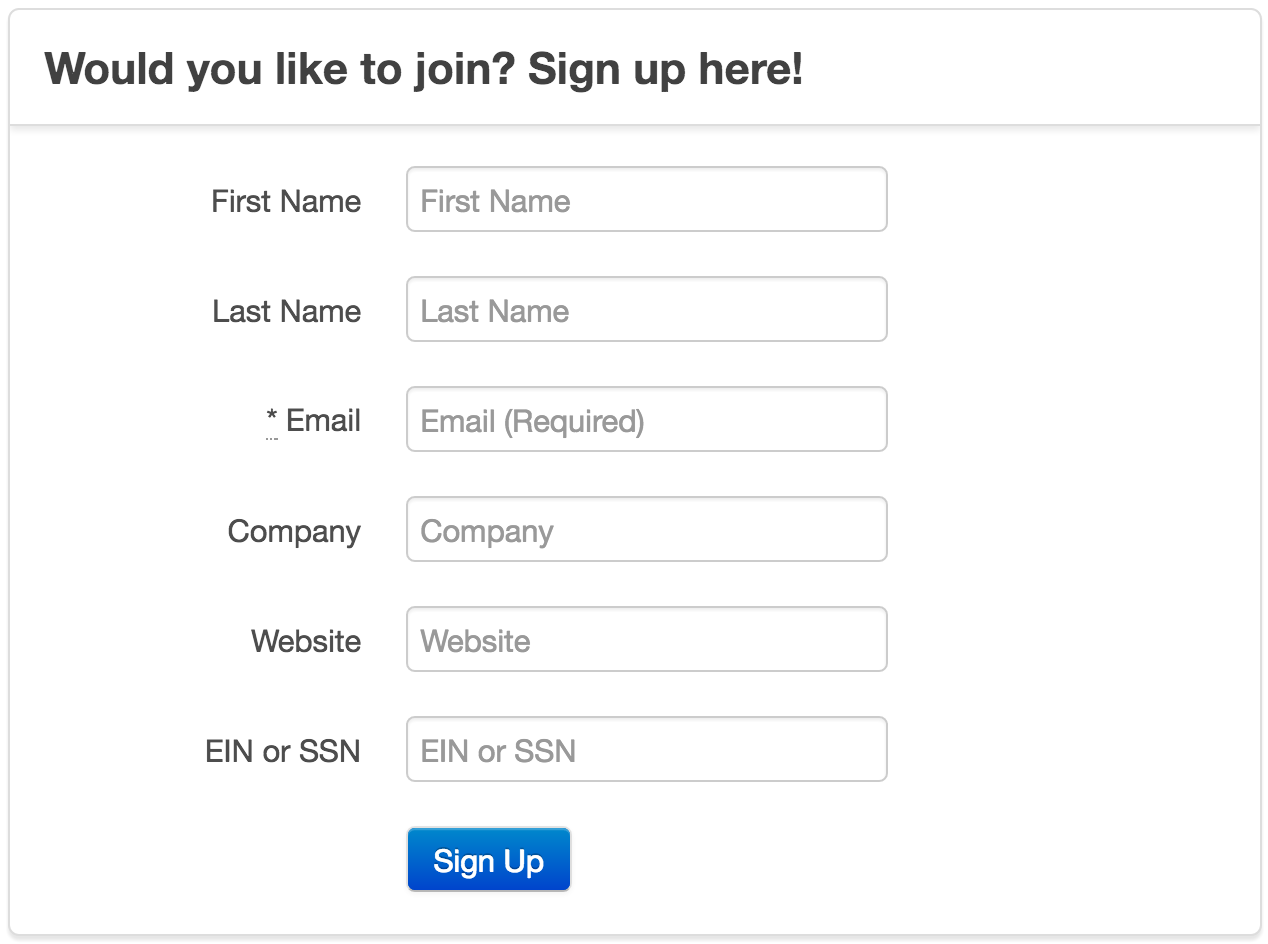Click the Email label text
1268x944 pixels.
323,420
